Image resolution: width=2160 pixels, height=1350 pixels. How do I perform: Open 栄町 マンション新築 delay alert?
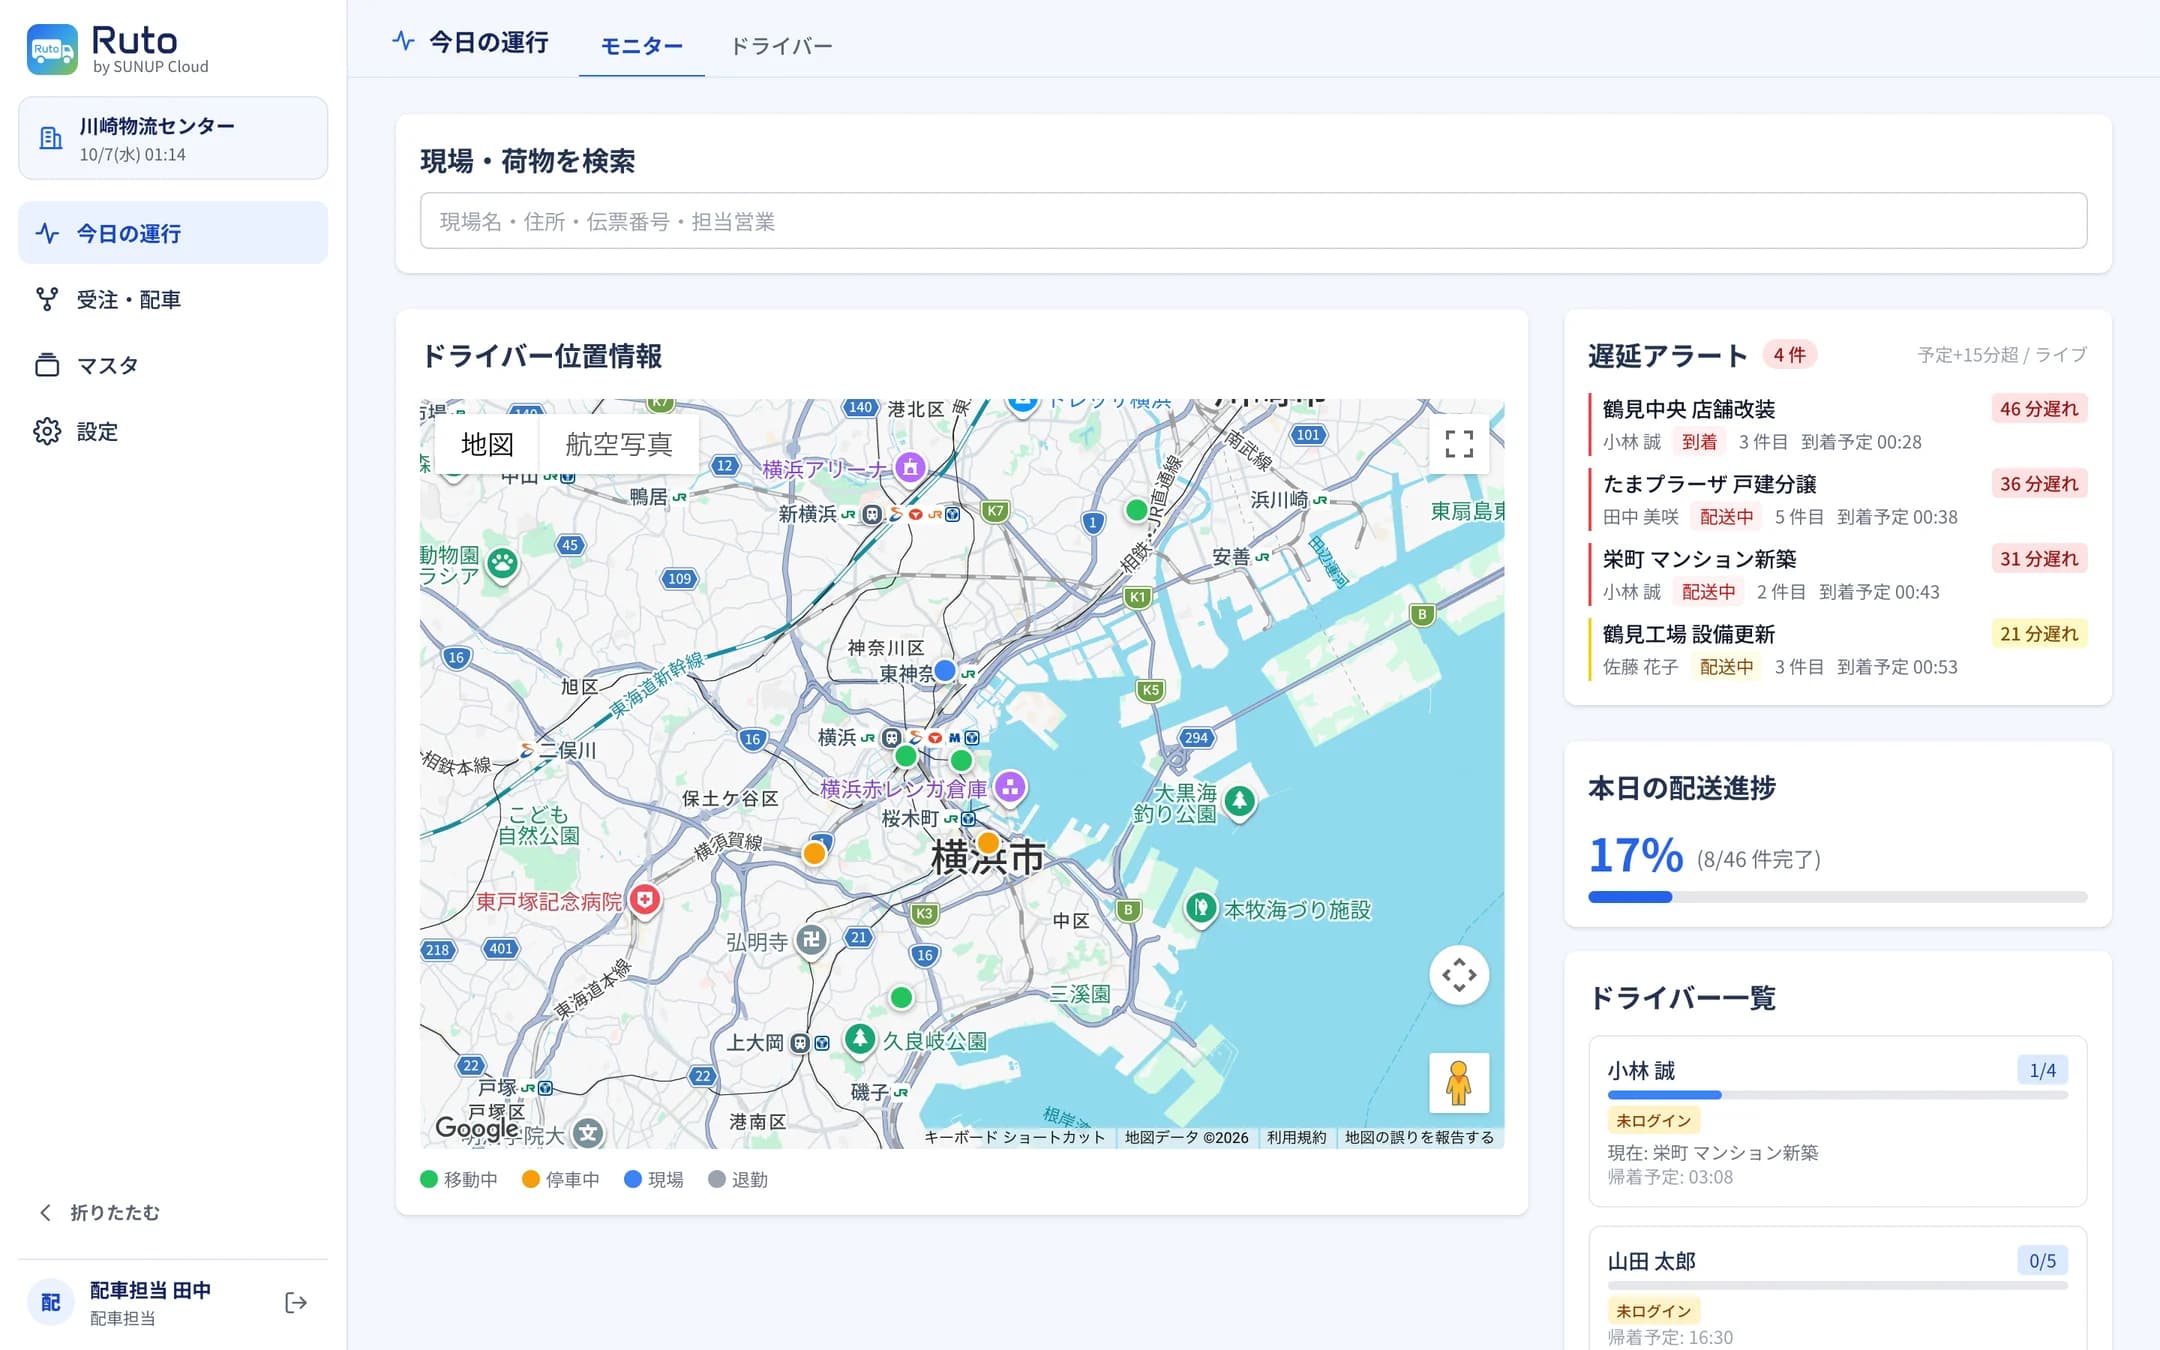1838,574
